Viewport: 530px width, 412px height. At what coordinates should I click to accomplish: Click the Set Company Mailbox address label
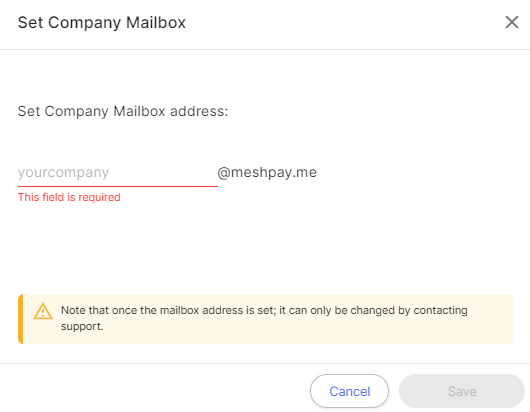tap(123, 111)
